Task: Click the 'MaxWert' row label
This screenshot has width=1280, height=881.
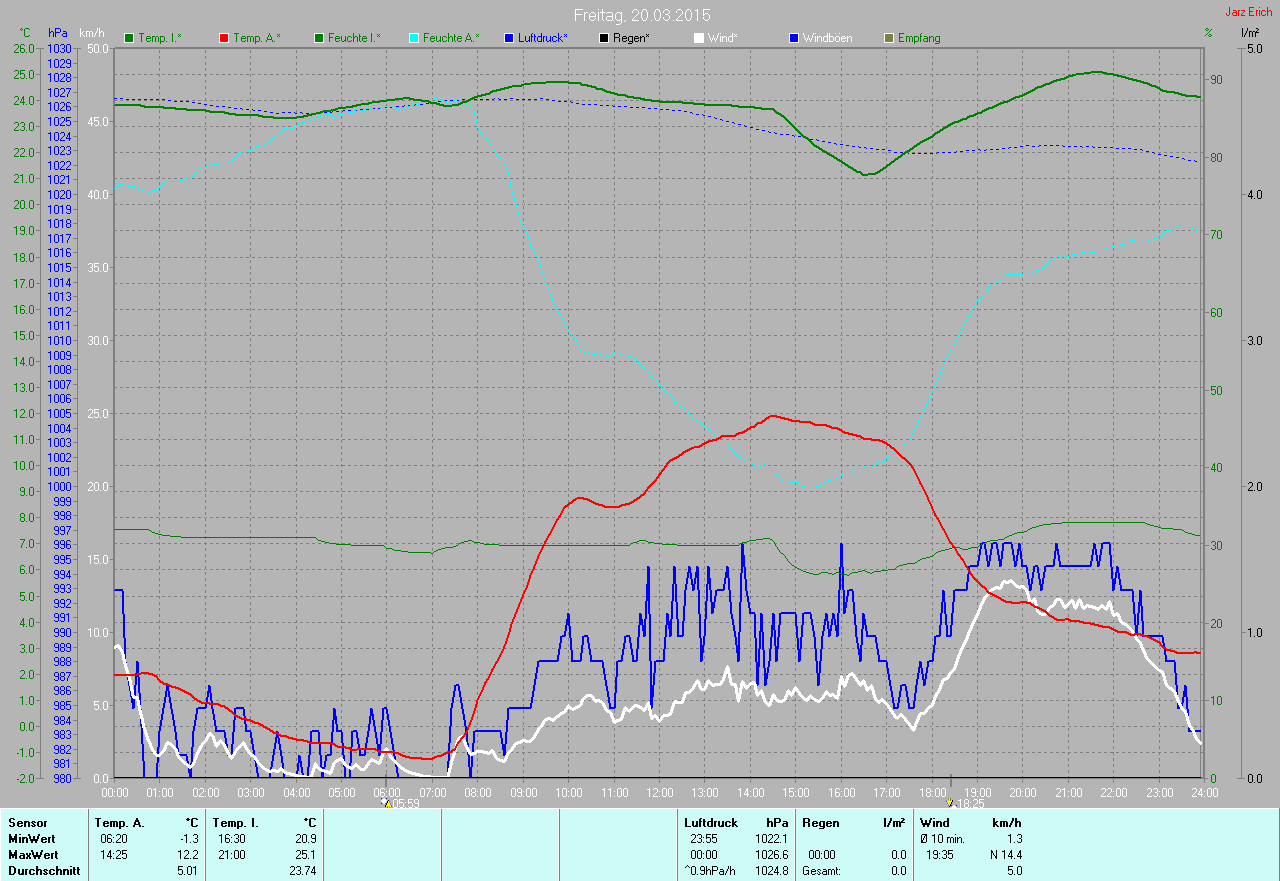Action: coord(34,855)
